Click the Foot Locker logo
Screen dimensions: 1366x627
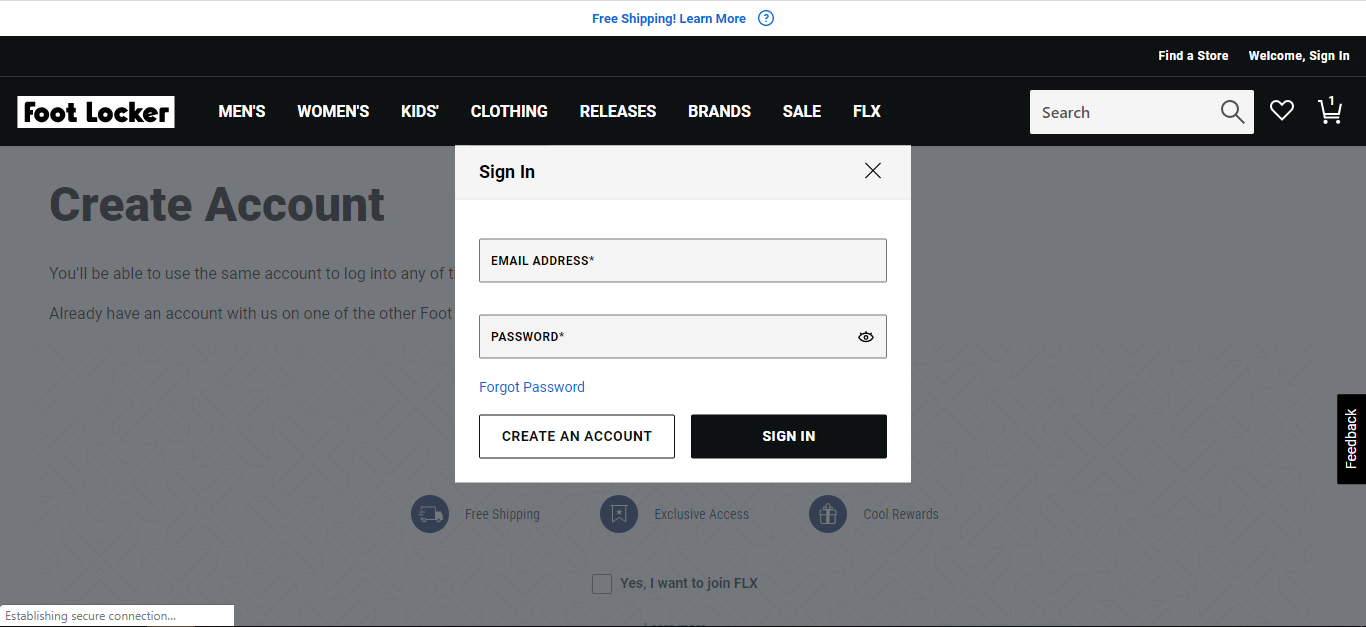(96, 112)
